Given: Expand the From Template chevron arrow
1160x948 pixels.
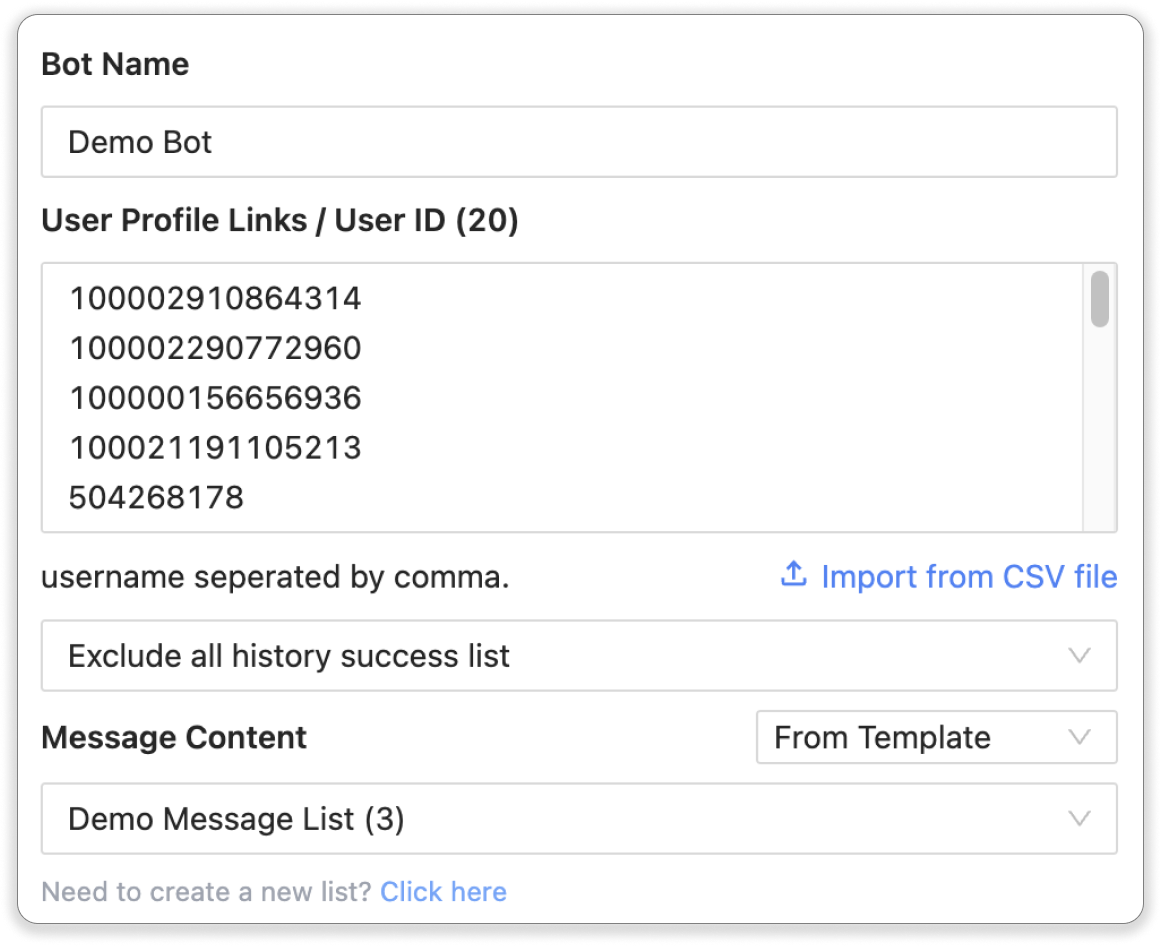Looking at the screenshot, I should click(1078, 737).
